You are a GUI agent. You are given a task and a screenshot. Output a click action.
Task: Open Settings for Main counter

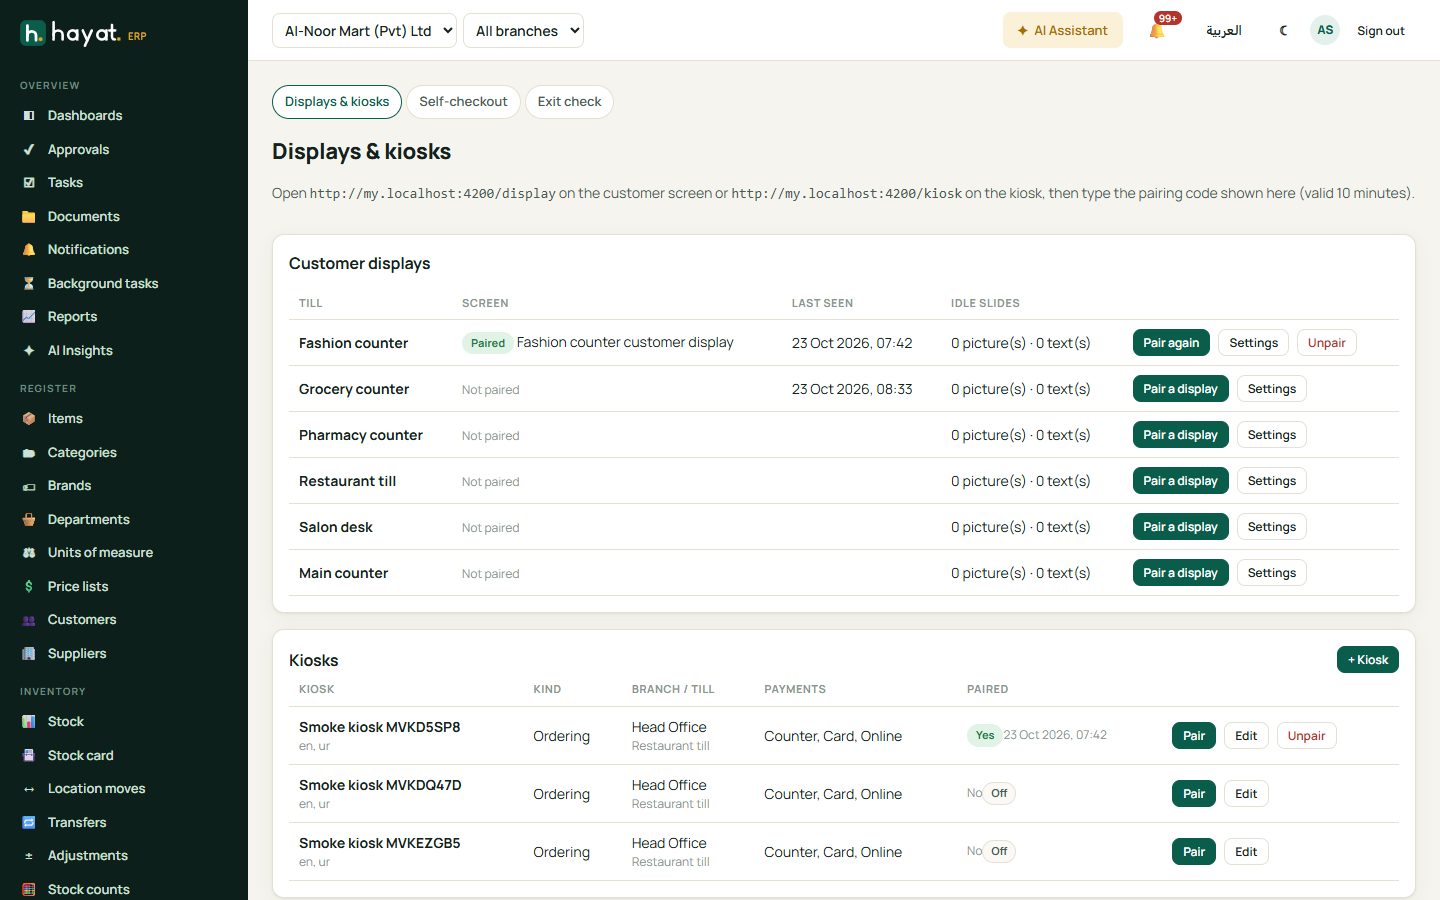(x=1271, y=573)
